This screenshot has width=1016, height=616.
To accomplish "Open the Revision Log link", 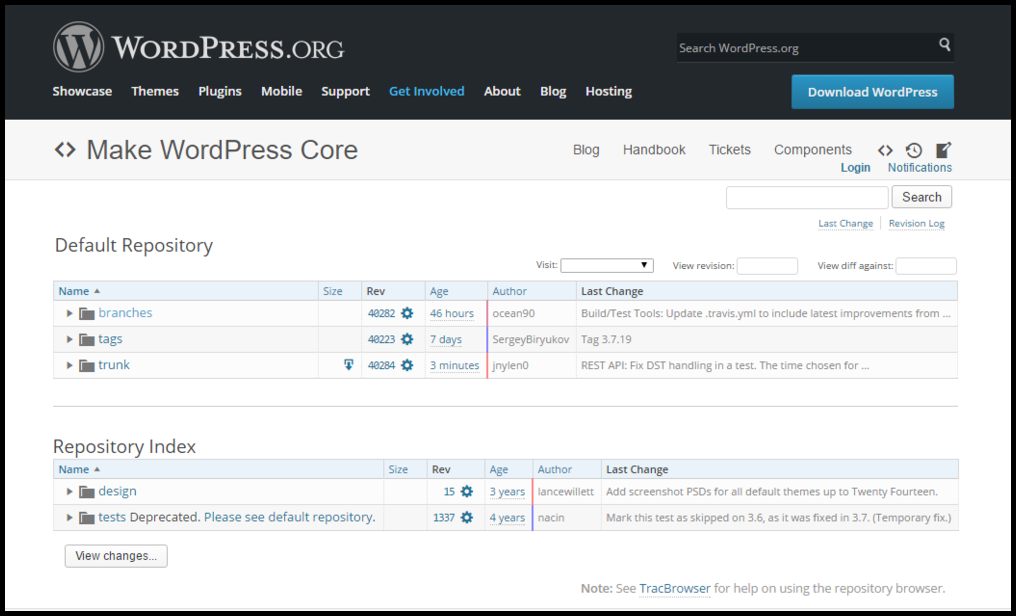I will click(916, 223).
